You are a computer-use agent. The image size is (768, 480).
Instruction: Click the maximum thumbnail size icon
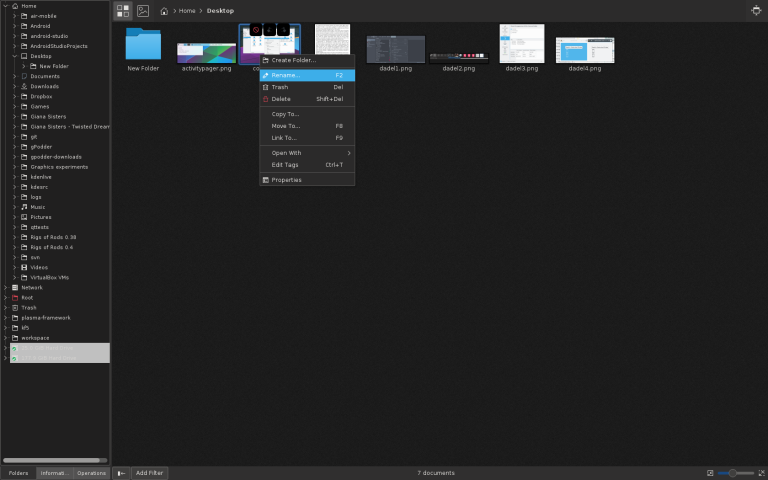(x=762, y=473)
